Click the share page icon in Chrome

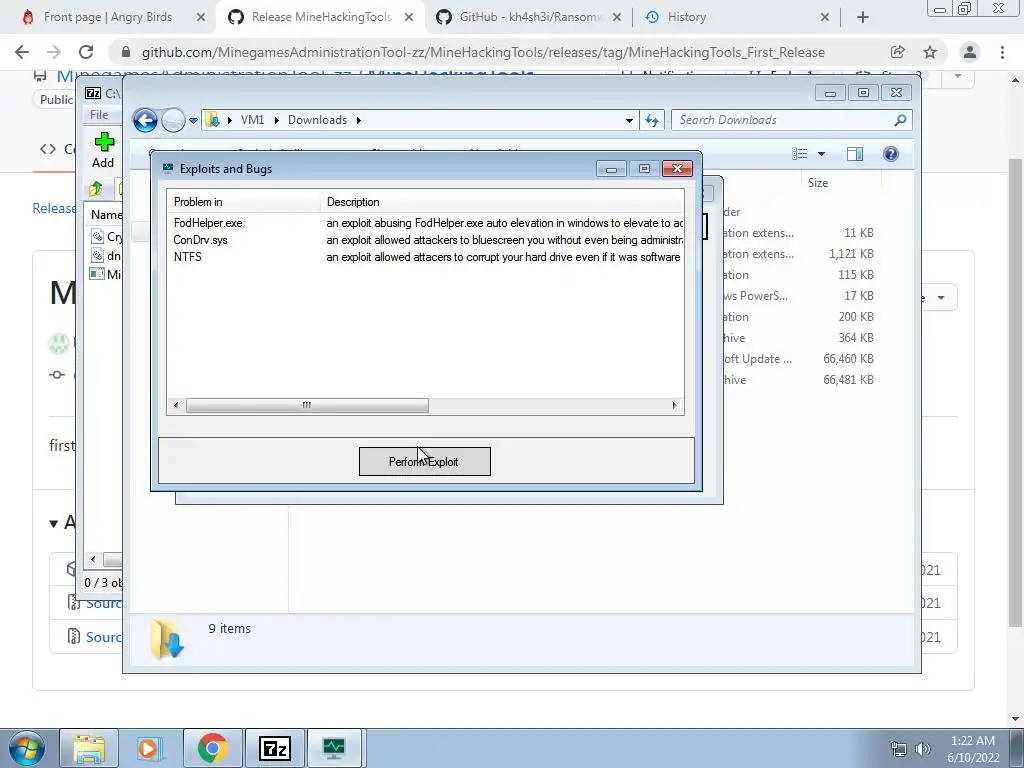pos(897,52)
